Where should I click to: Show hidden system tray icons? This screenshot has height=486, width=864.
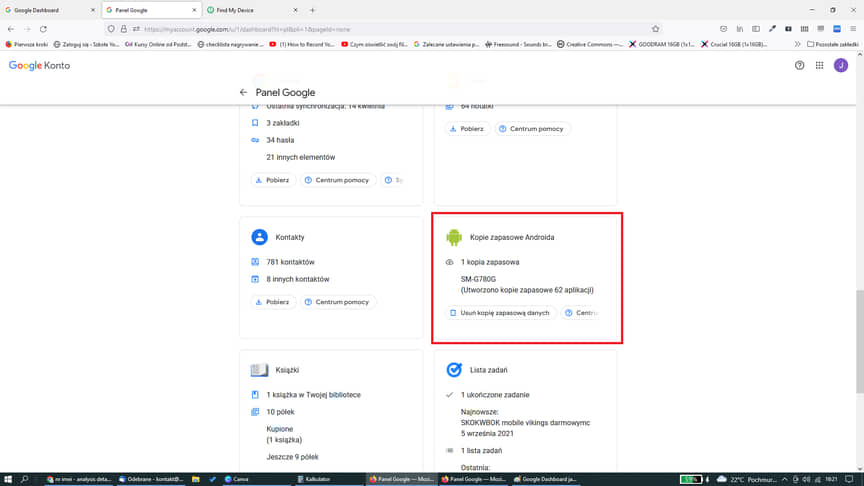(785, 479)
